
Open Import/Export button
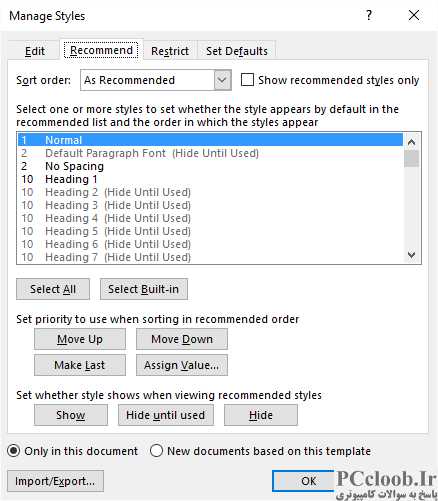coord(55,481)
